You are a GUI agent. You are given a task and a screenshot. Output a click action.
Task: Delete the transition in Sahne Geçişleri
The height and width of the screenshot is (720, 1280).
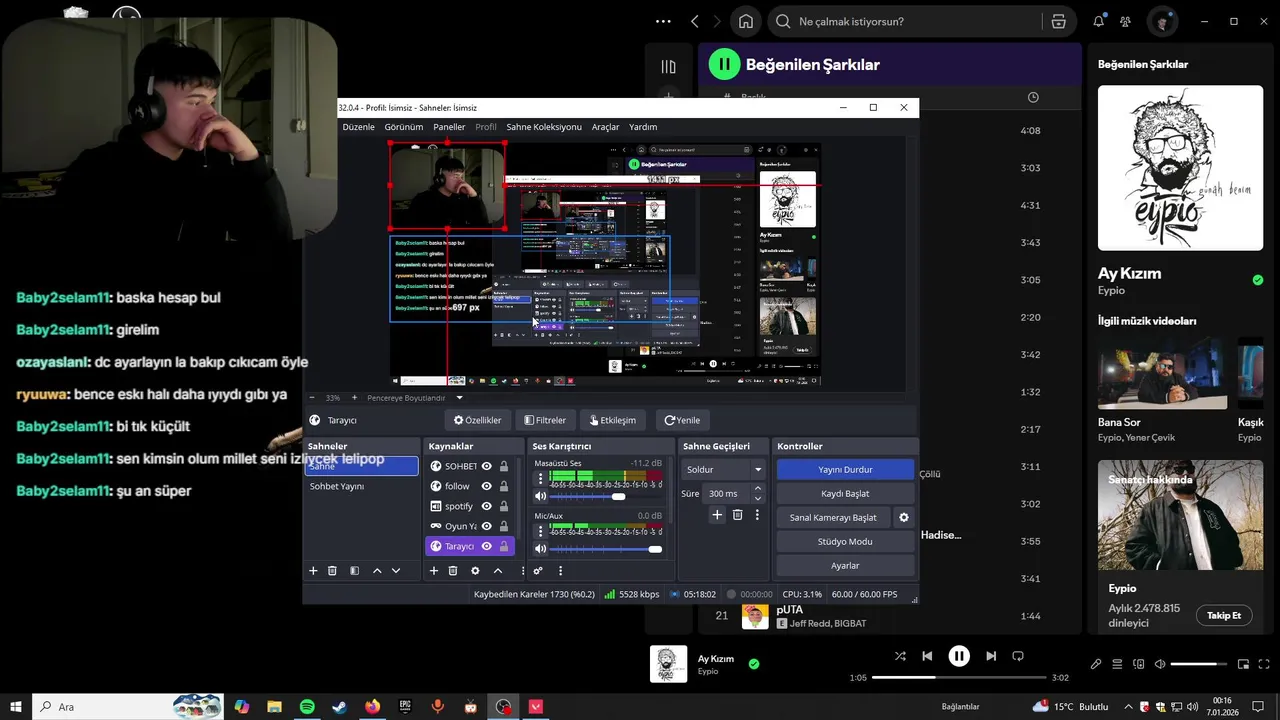point(738,515)
